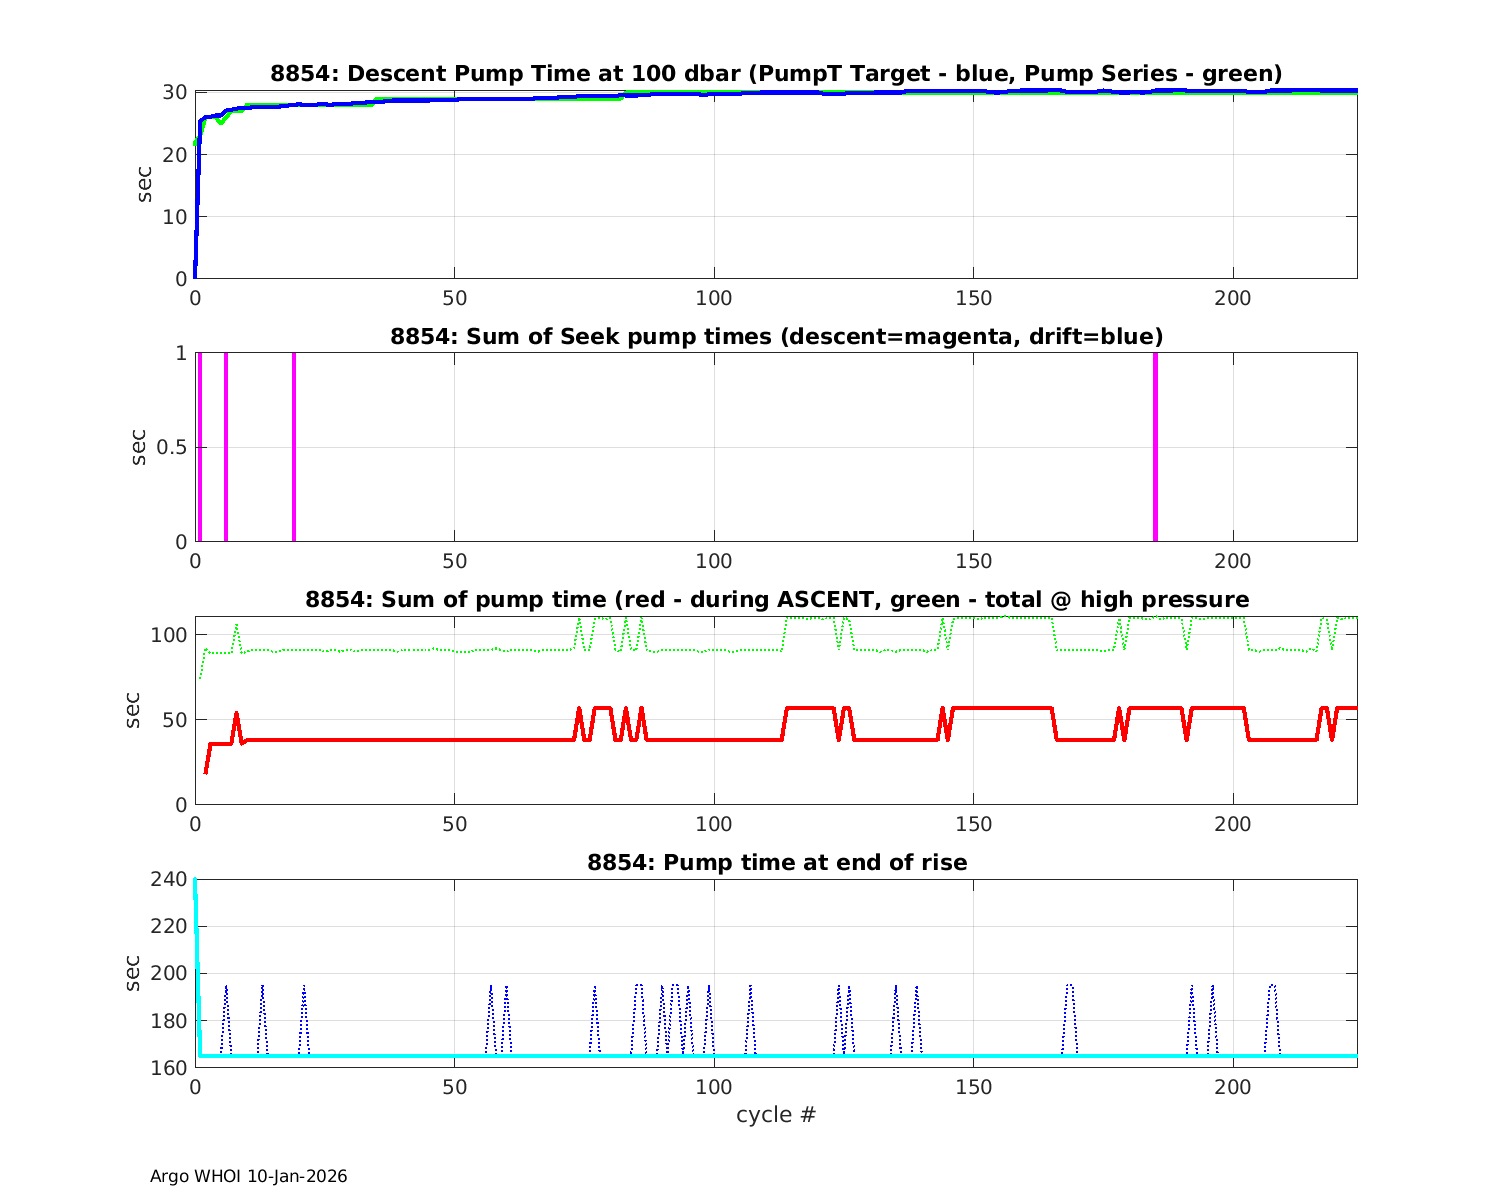The width and height of the screenshot is (1500, 1200).
Task: Click the "Descent Pump Time at 100 dbar" plot title
Action: pos(776,74)
